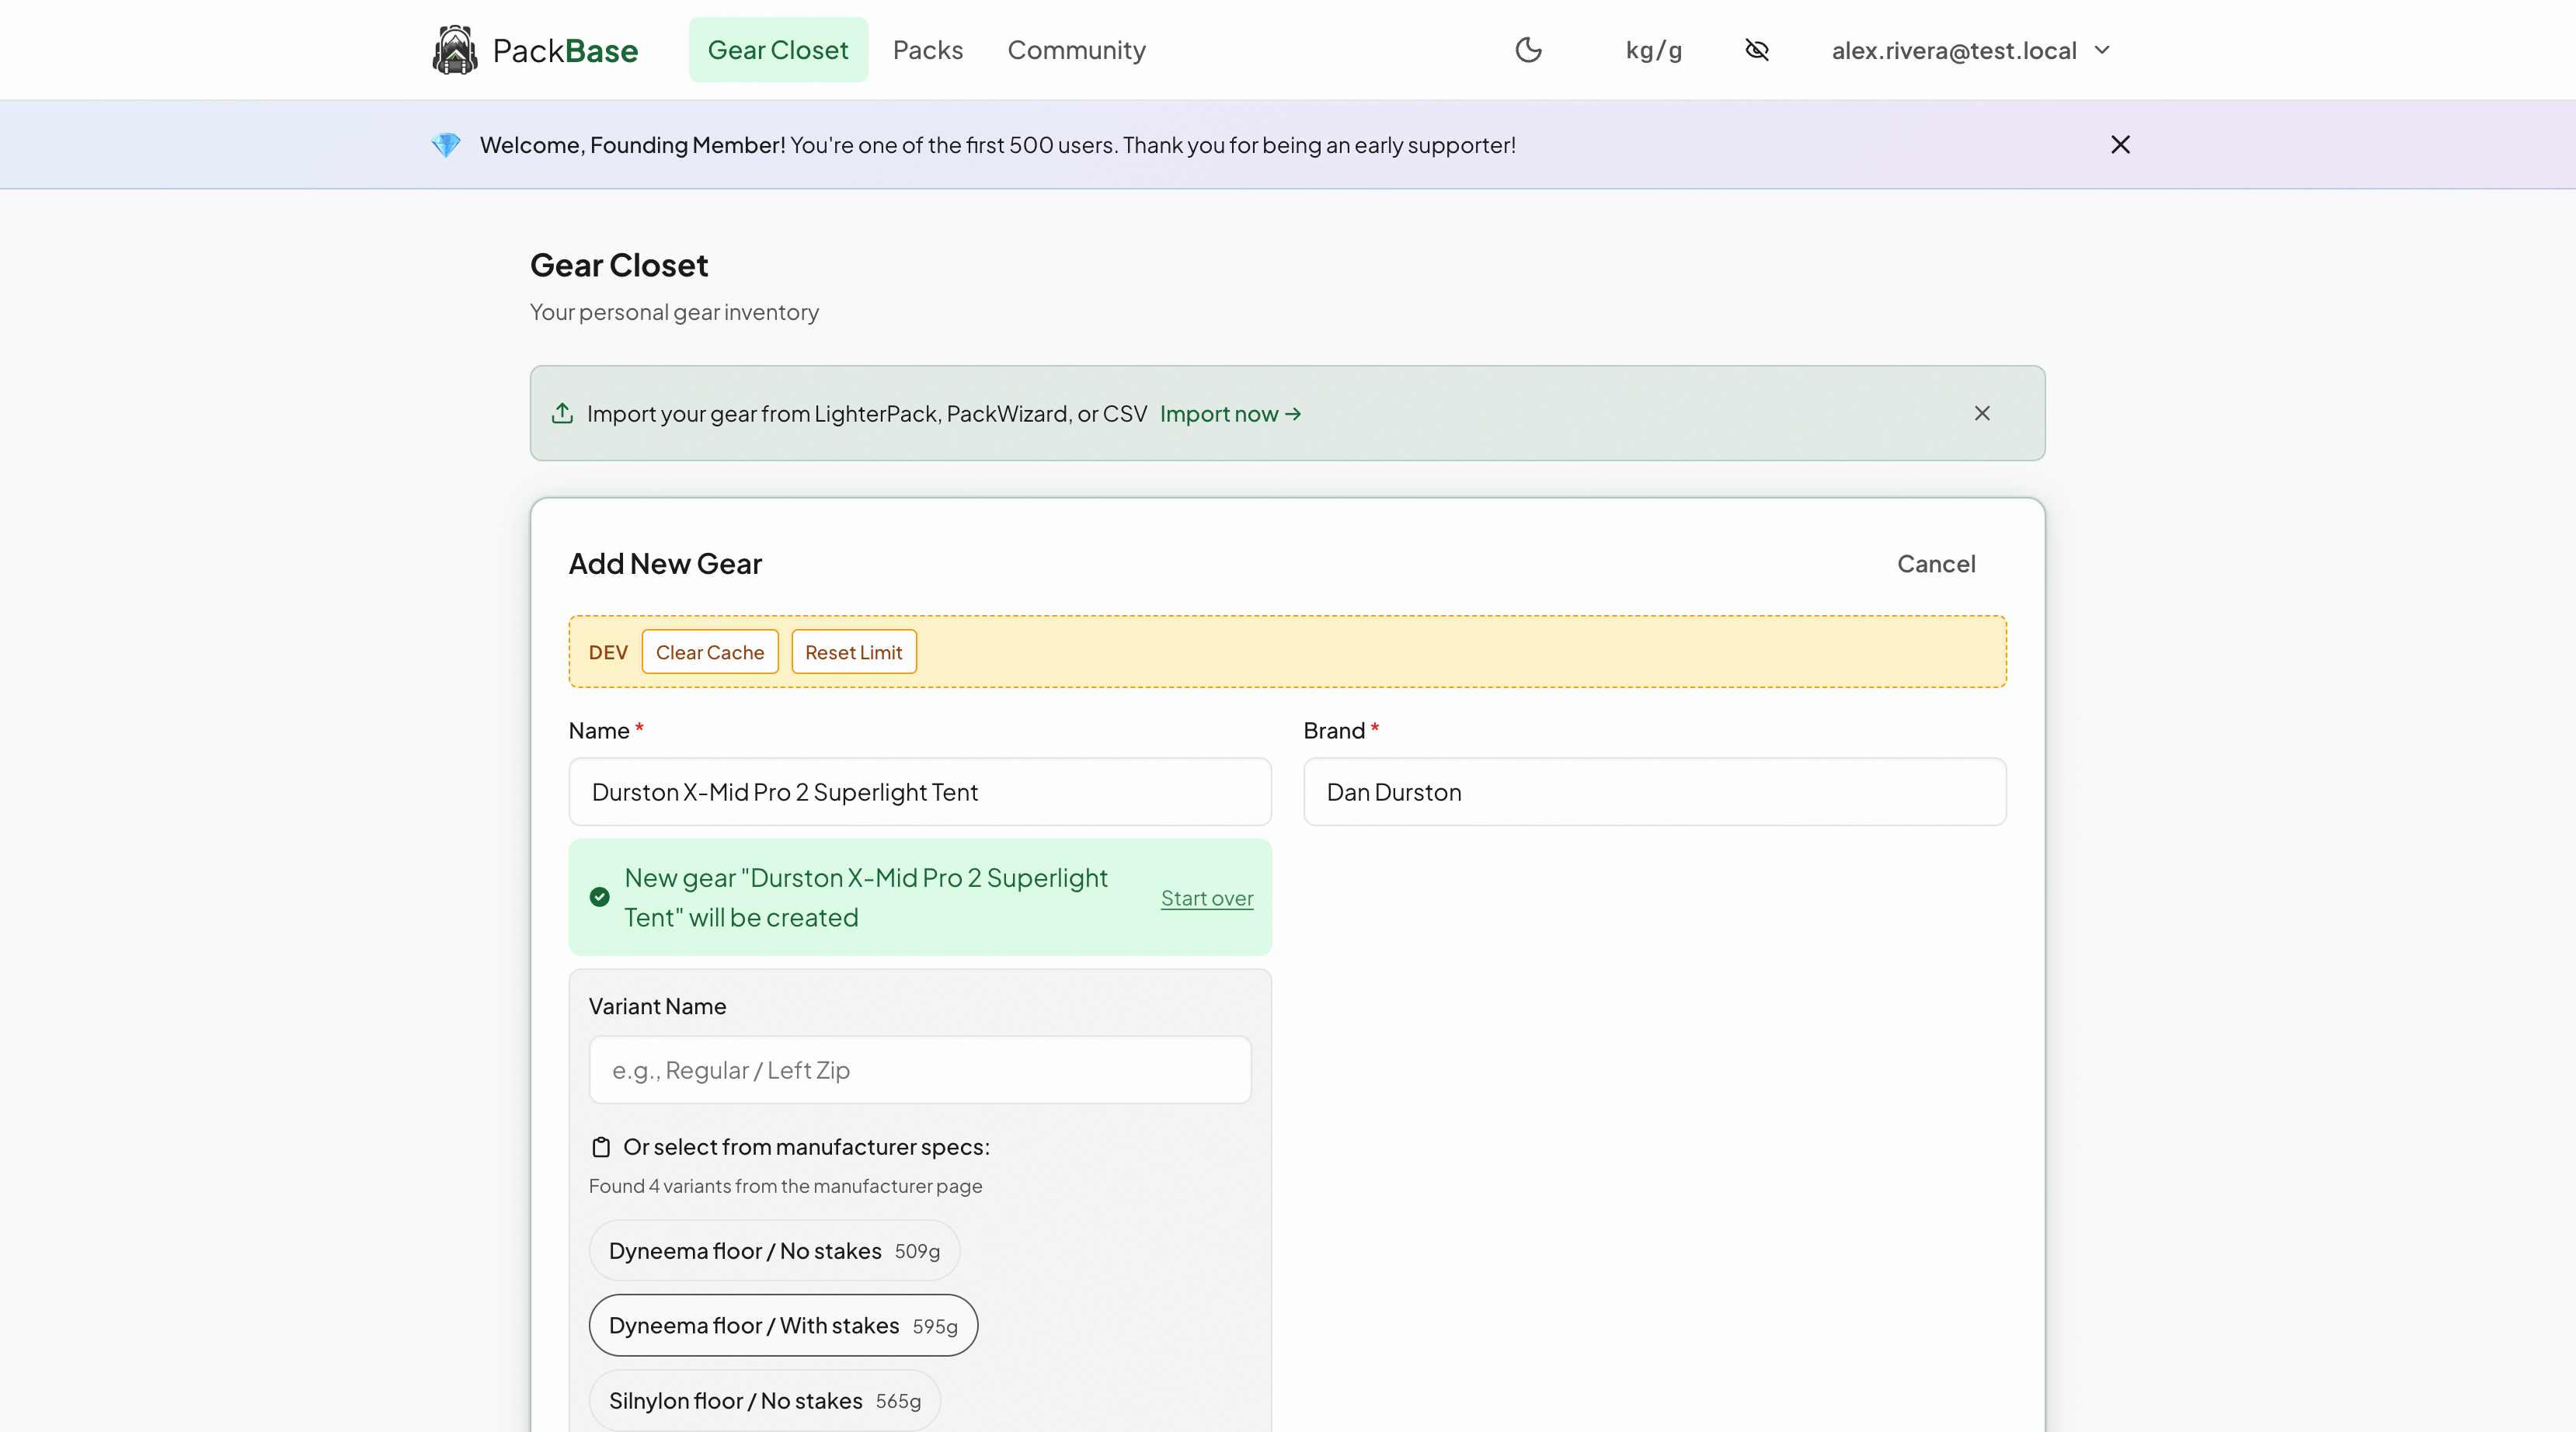Click the new gear will be created message
Screen dimensions: 2576x1432
[x=866, y=897]
